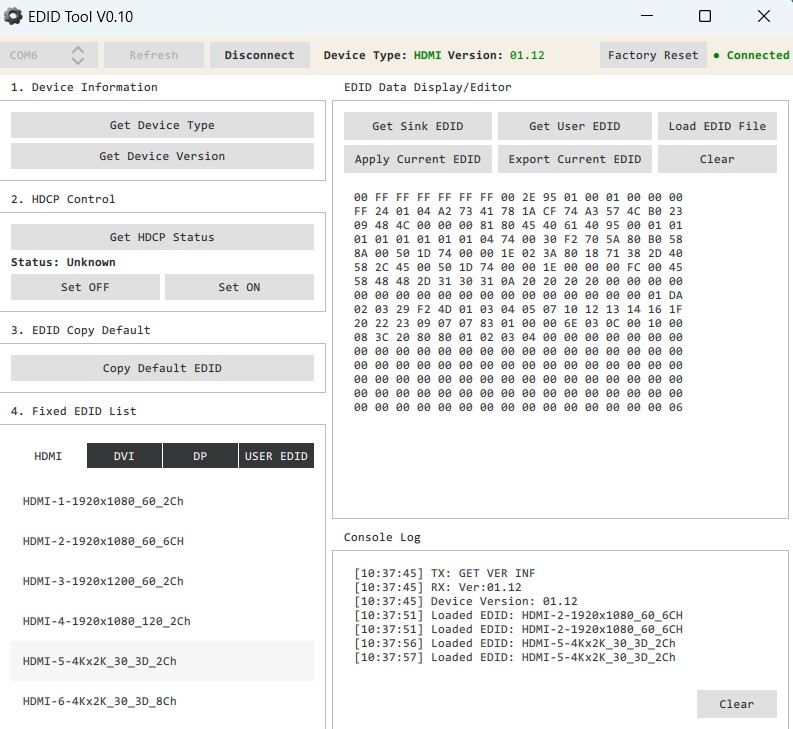Click Load EDID File
The width and height of the screenshot is (793, 729).
pos(717,126)
